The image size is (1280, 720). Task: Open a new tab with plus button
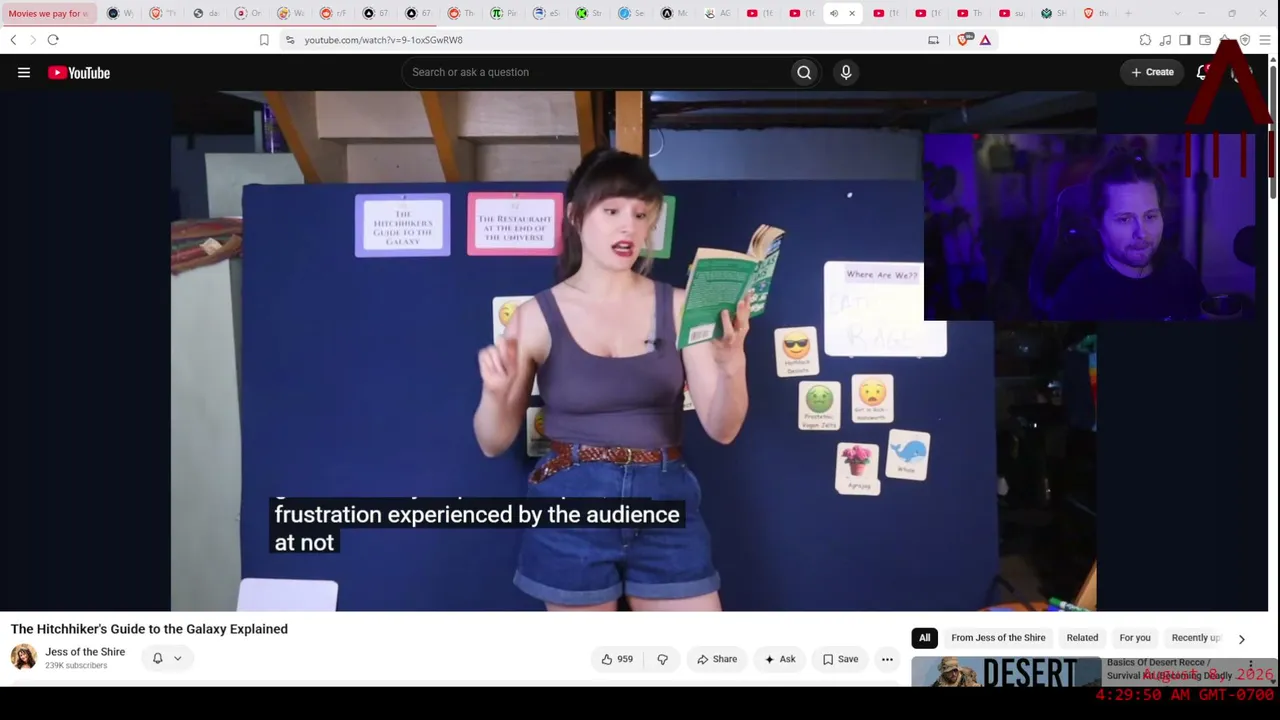[x=1128, y=13]
